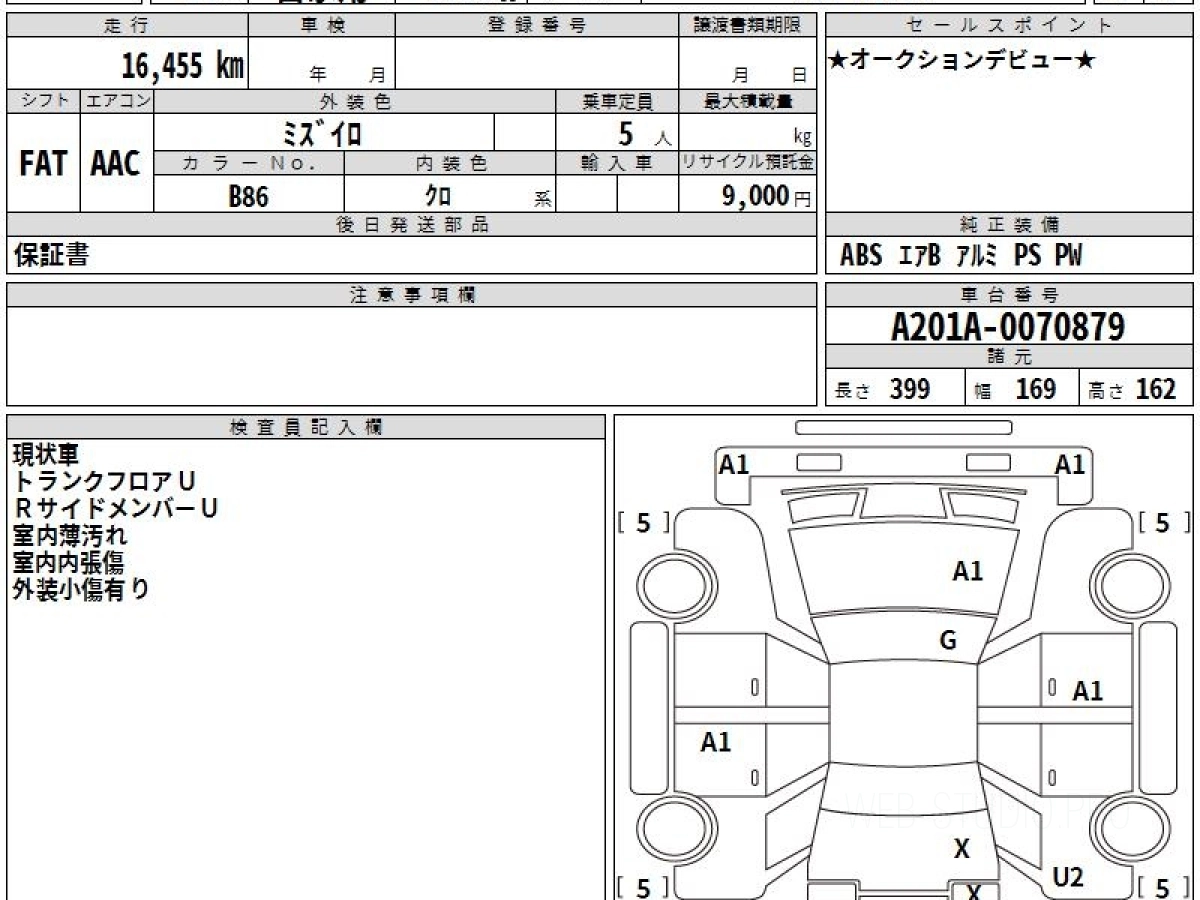The height and width of the screenshot is (900, 1200).
Task: Click the 諸元 header
Action: [x=1010, y=357]
